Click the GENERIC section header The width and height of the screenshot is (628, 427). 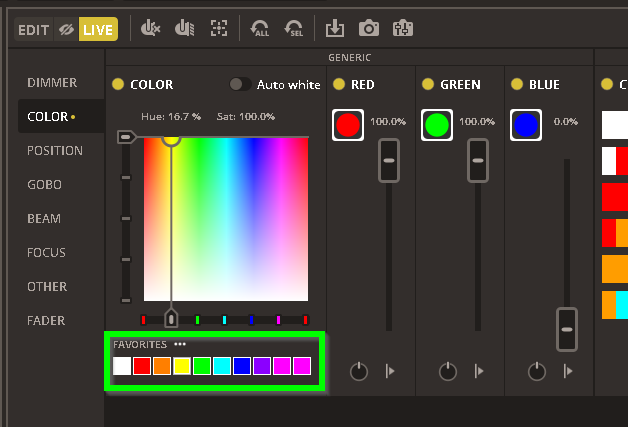tap(349, 58)
